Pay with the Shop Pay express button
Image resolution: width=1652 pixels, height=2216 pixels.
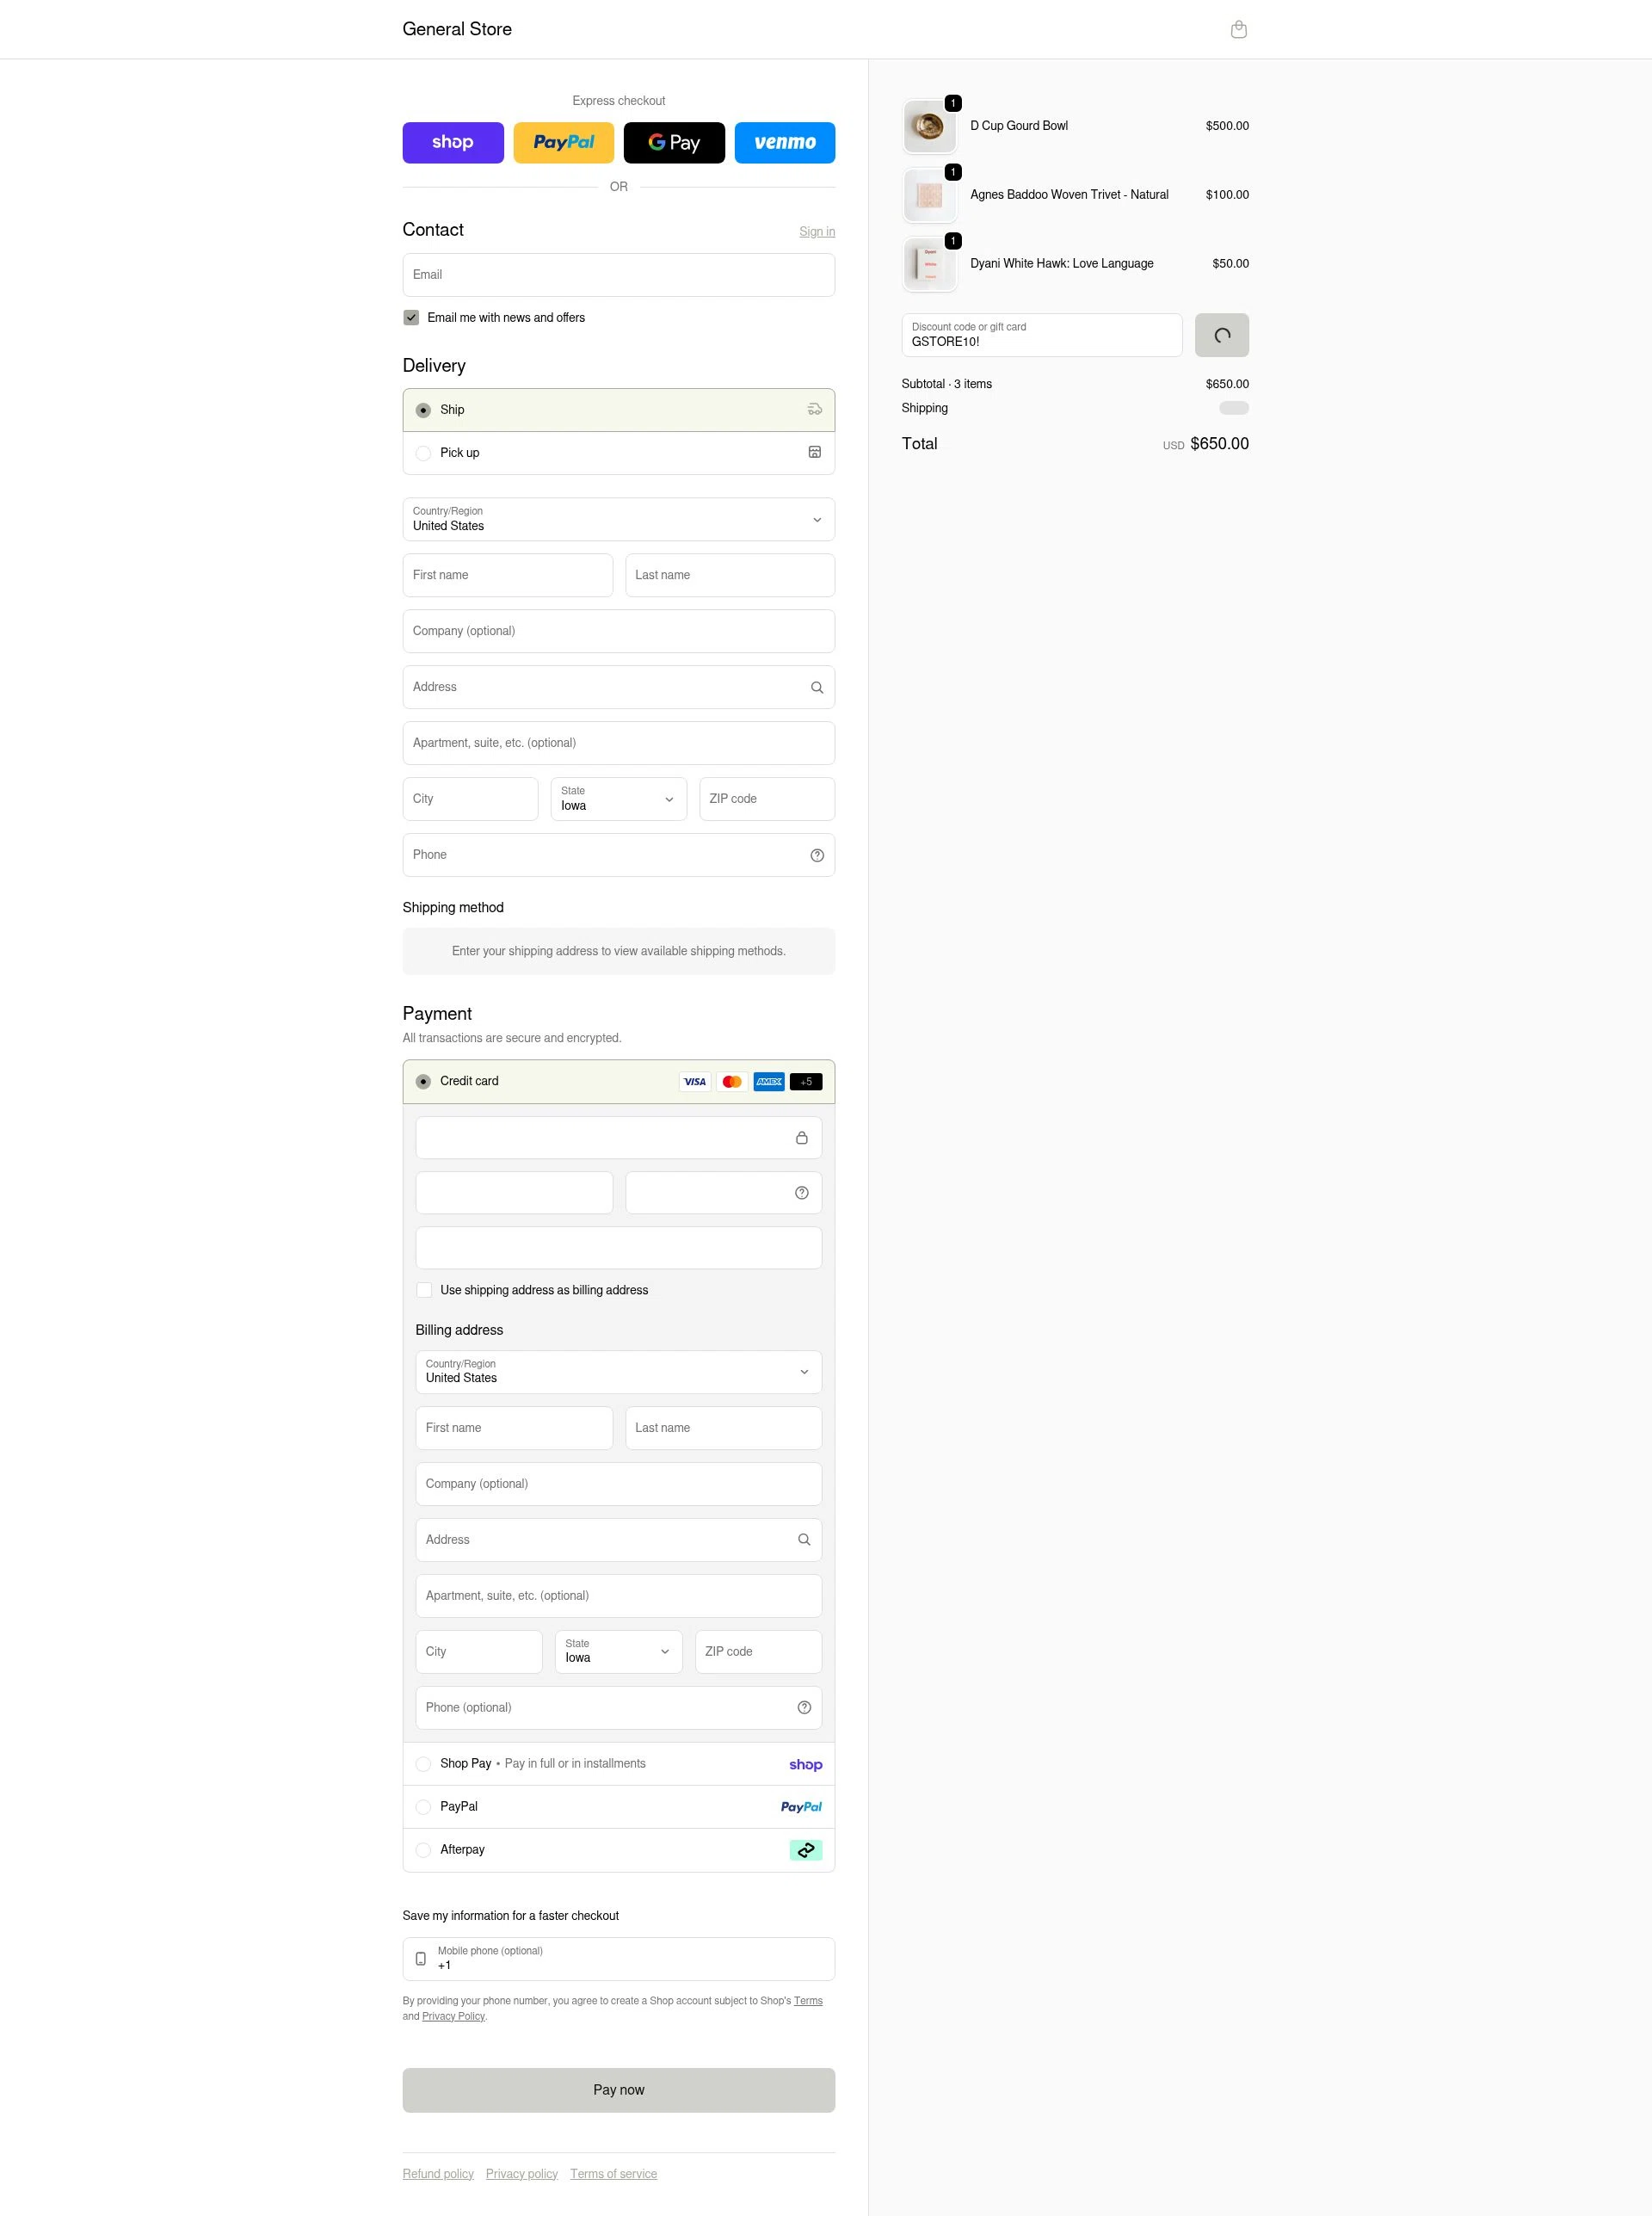[x=452, y=142]
